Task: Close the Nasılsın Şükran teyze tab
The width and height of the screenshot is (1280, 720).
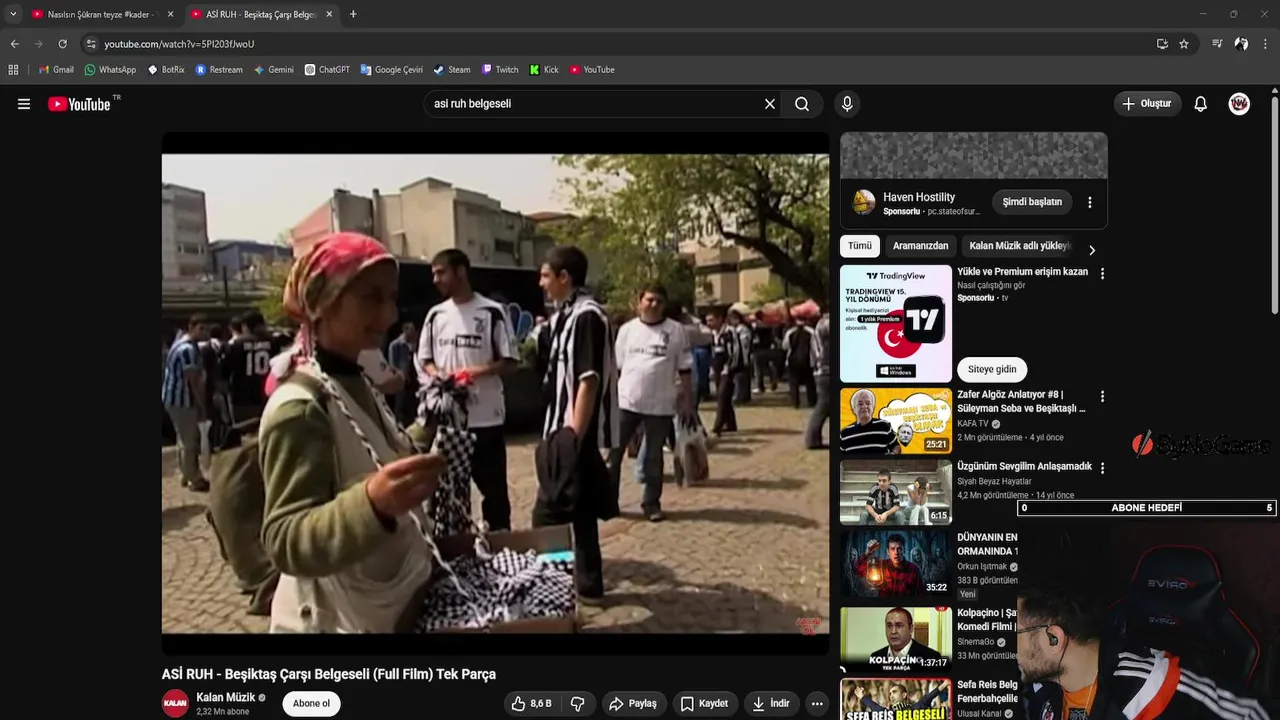Action: click(x=170, y=14)
